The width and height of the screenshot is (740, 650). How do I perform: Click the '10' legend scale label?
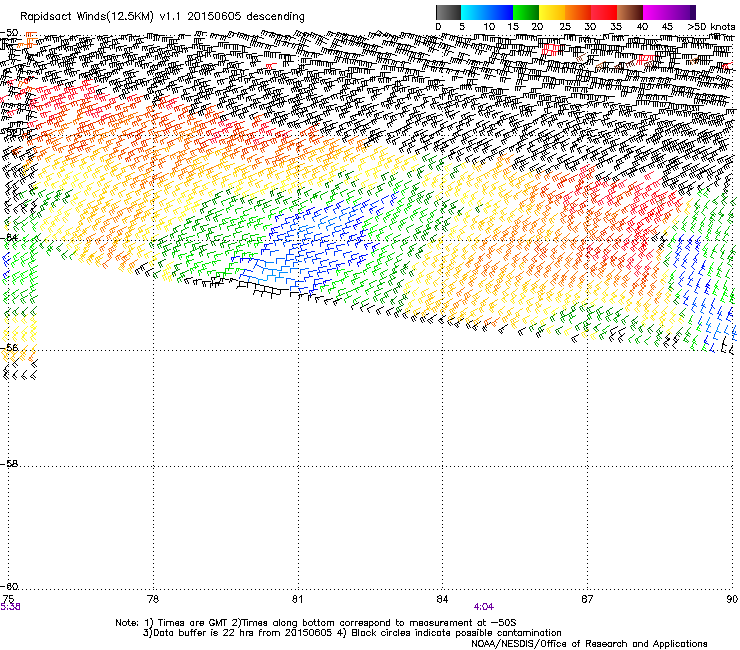489,27
